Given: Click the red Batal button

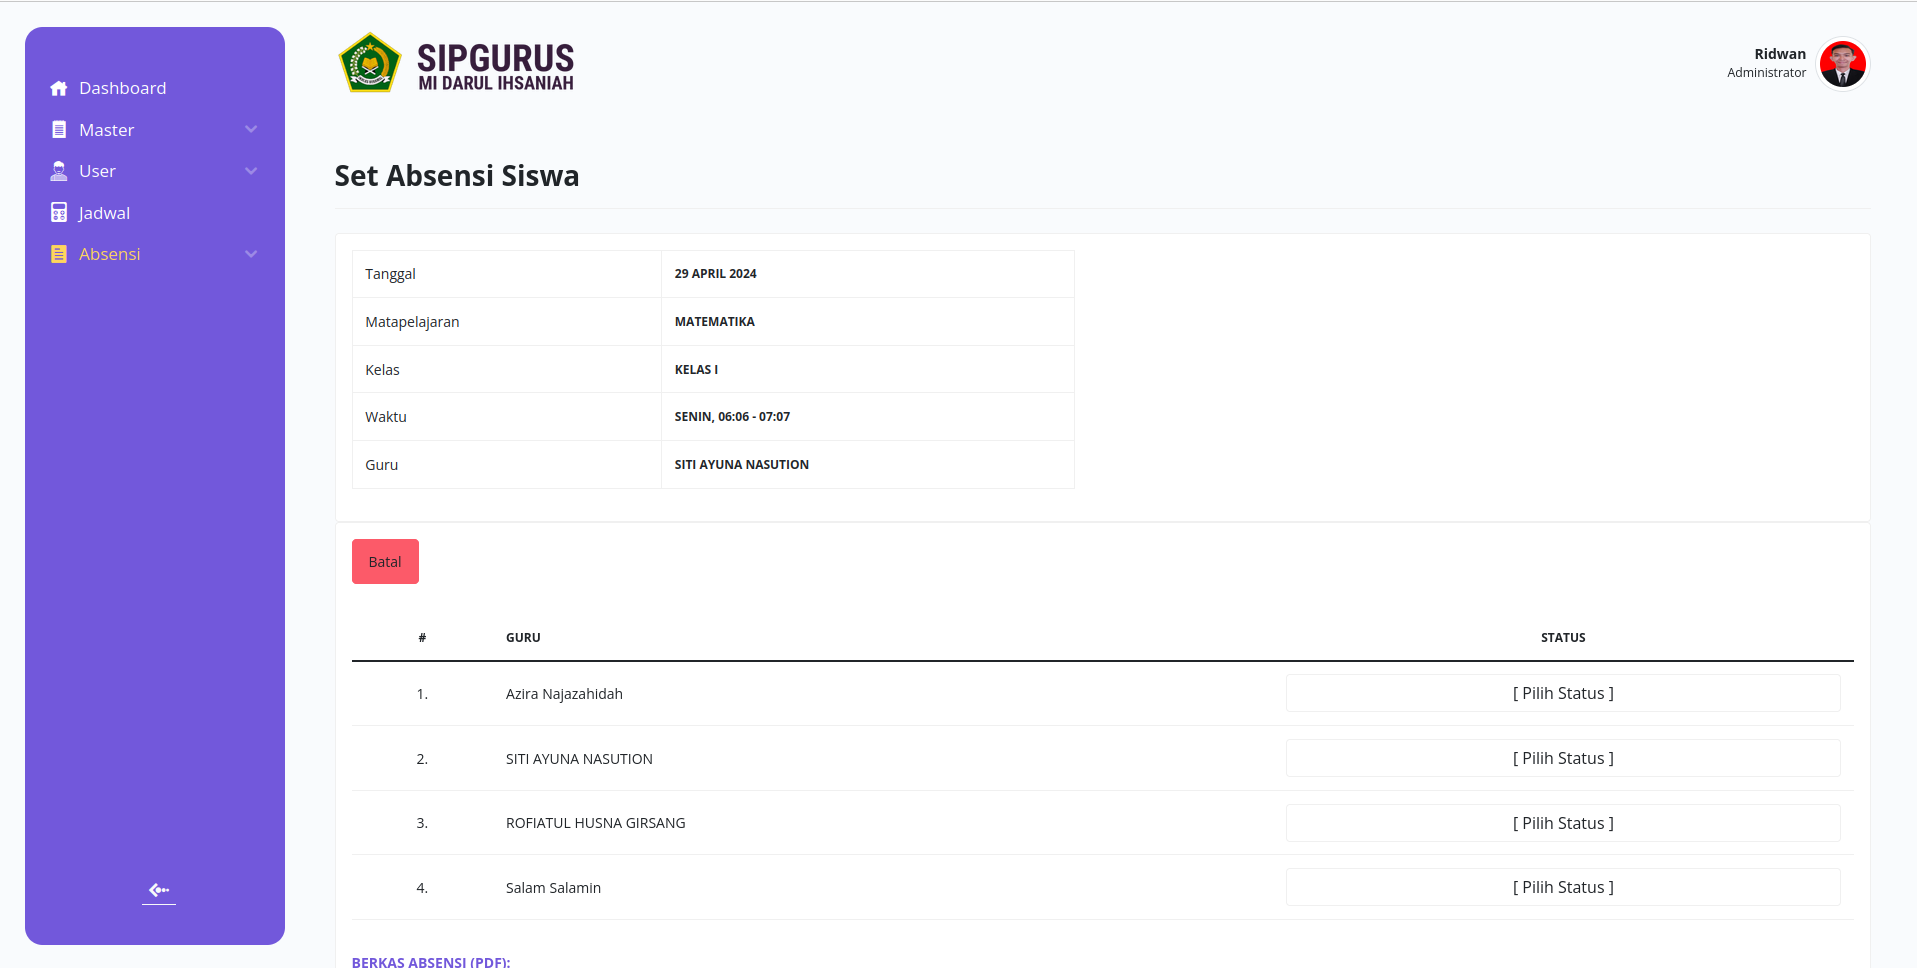Looking at the screenshot, I should [x=385, y=562].
